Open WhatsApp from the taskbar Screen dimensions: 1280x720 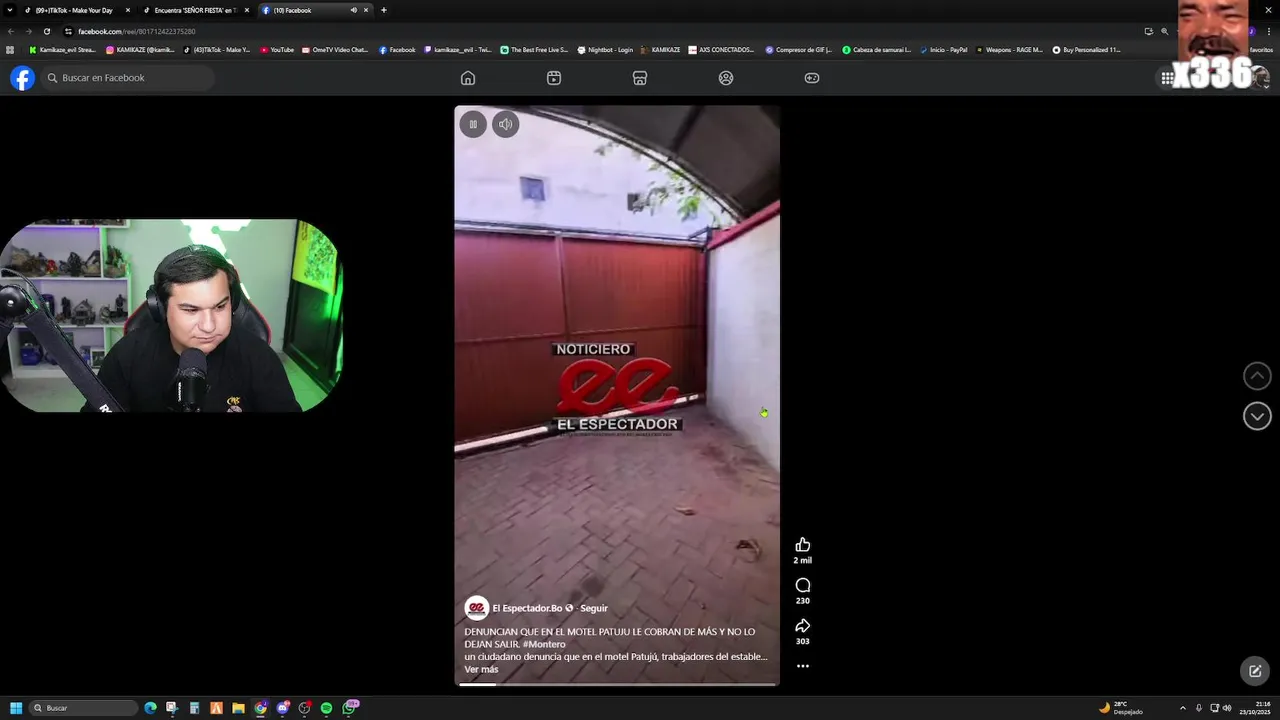tap(349, 708)
